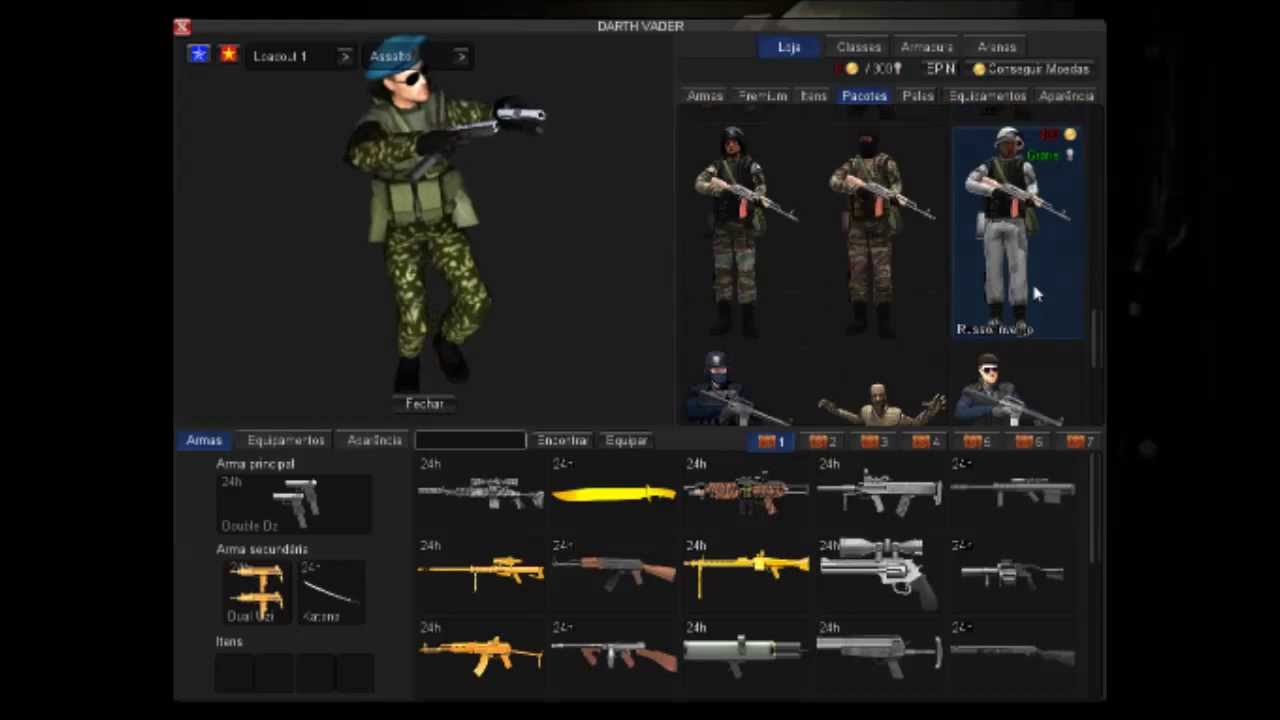
Task: Select the equipped Double Dz primary weapon
Action: 294,503
